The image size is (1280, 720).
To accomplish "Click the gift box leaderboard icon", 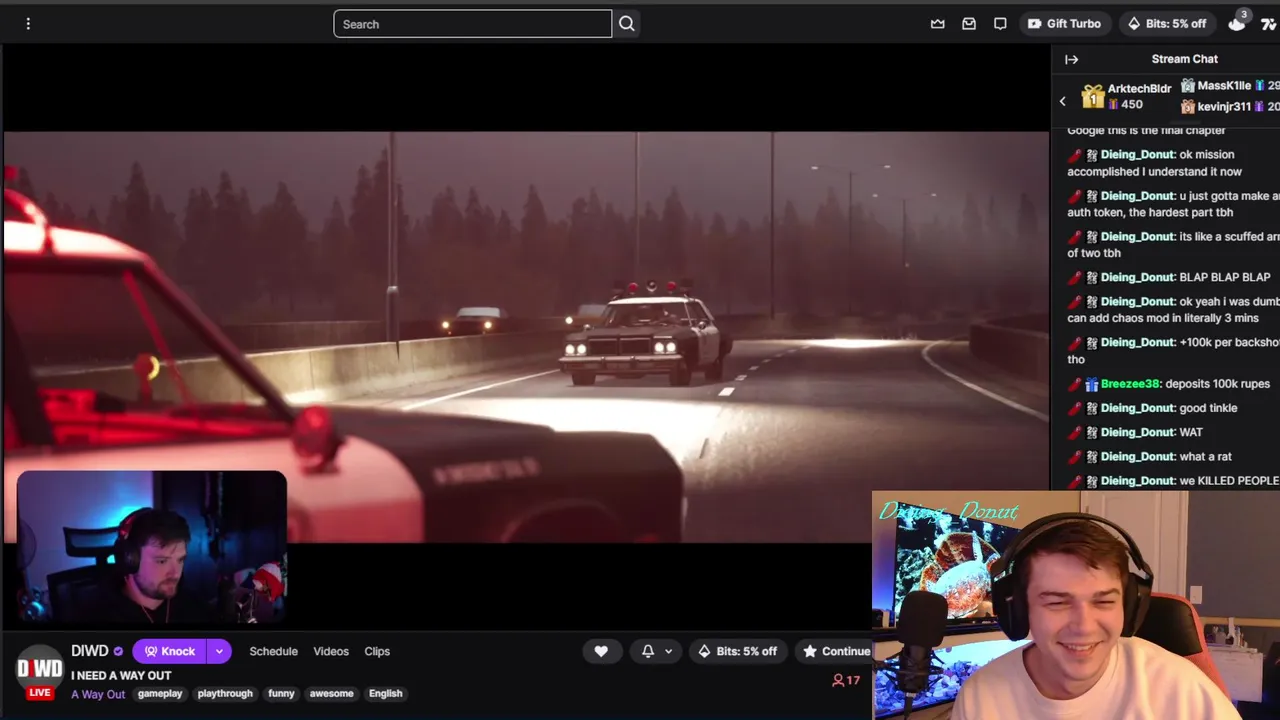I will click(1092, 97).
